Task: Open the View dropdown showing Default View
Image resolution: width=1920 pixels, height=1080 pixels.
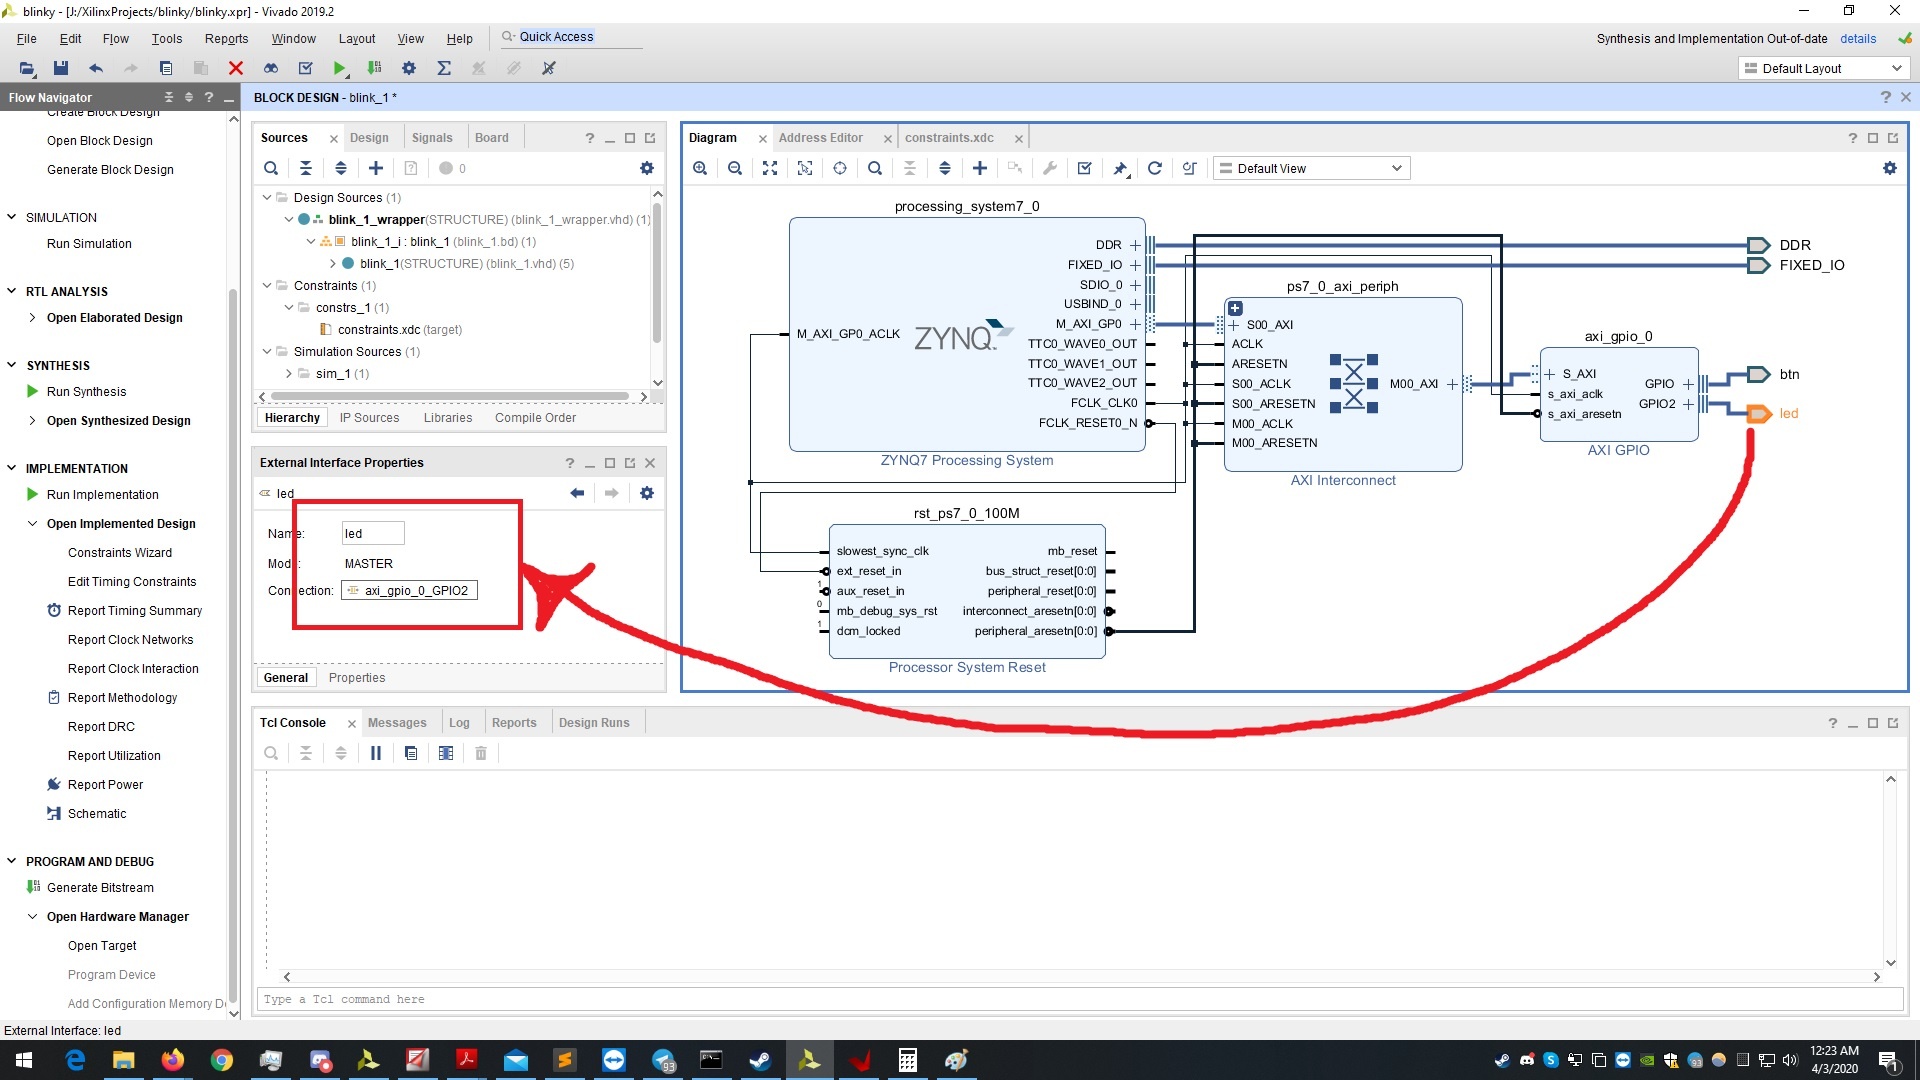Action: pos(1311,168)
